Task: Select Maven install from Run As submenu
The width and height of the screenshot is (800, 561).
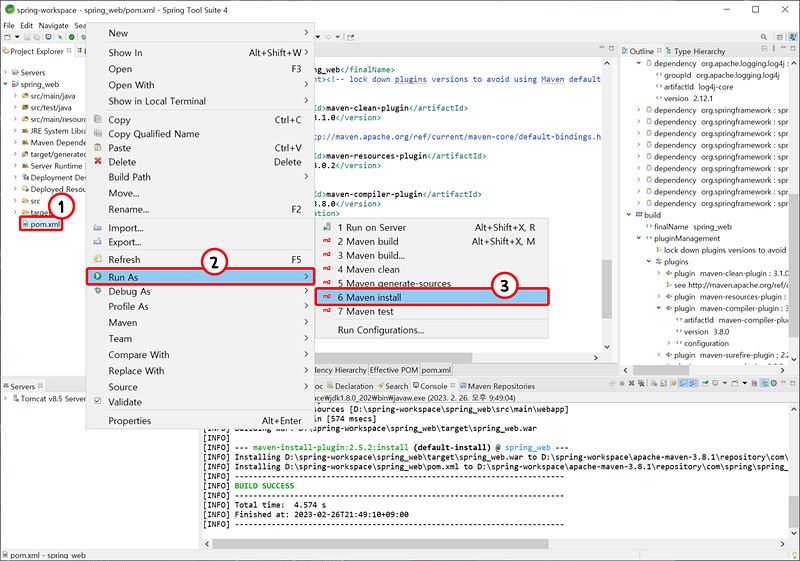Action: pos(432,297)
